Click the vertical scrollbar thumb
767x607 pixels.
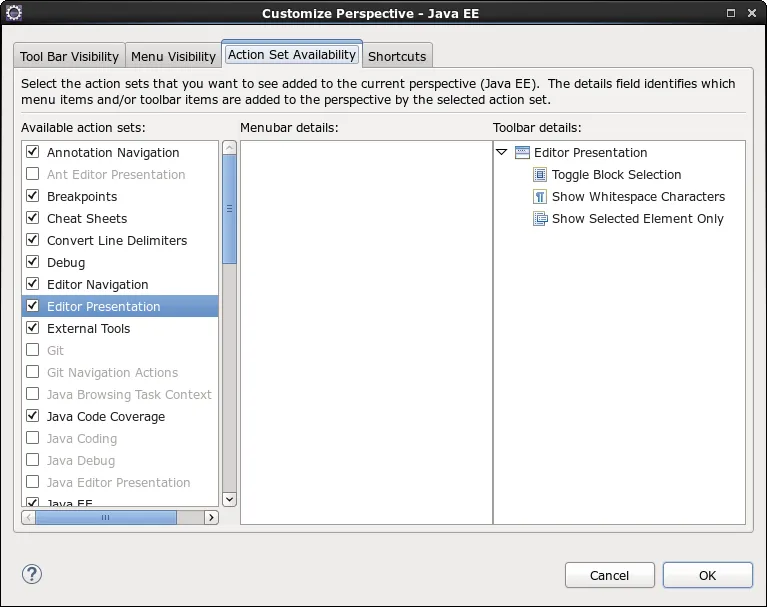coord(229,209)
